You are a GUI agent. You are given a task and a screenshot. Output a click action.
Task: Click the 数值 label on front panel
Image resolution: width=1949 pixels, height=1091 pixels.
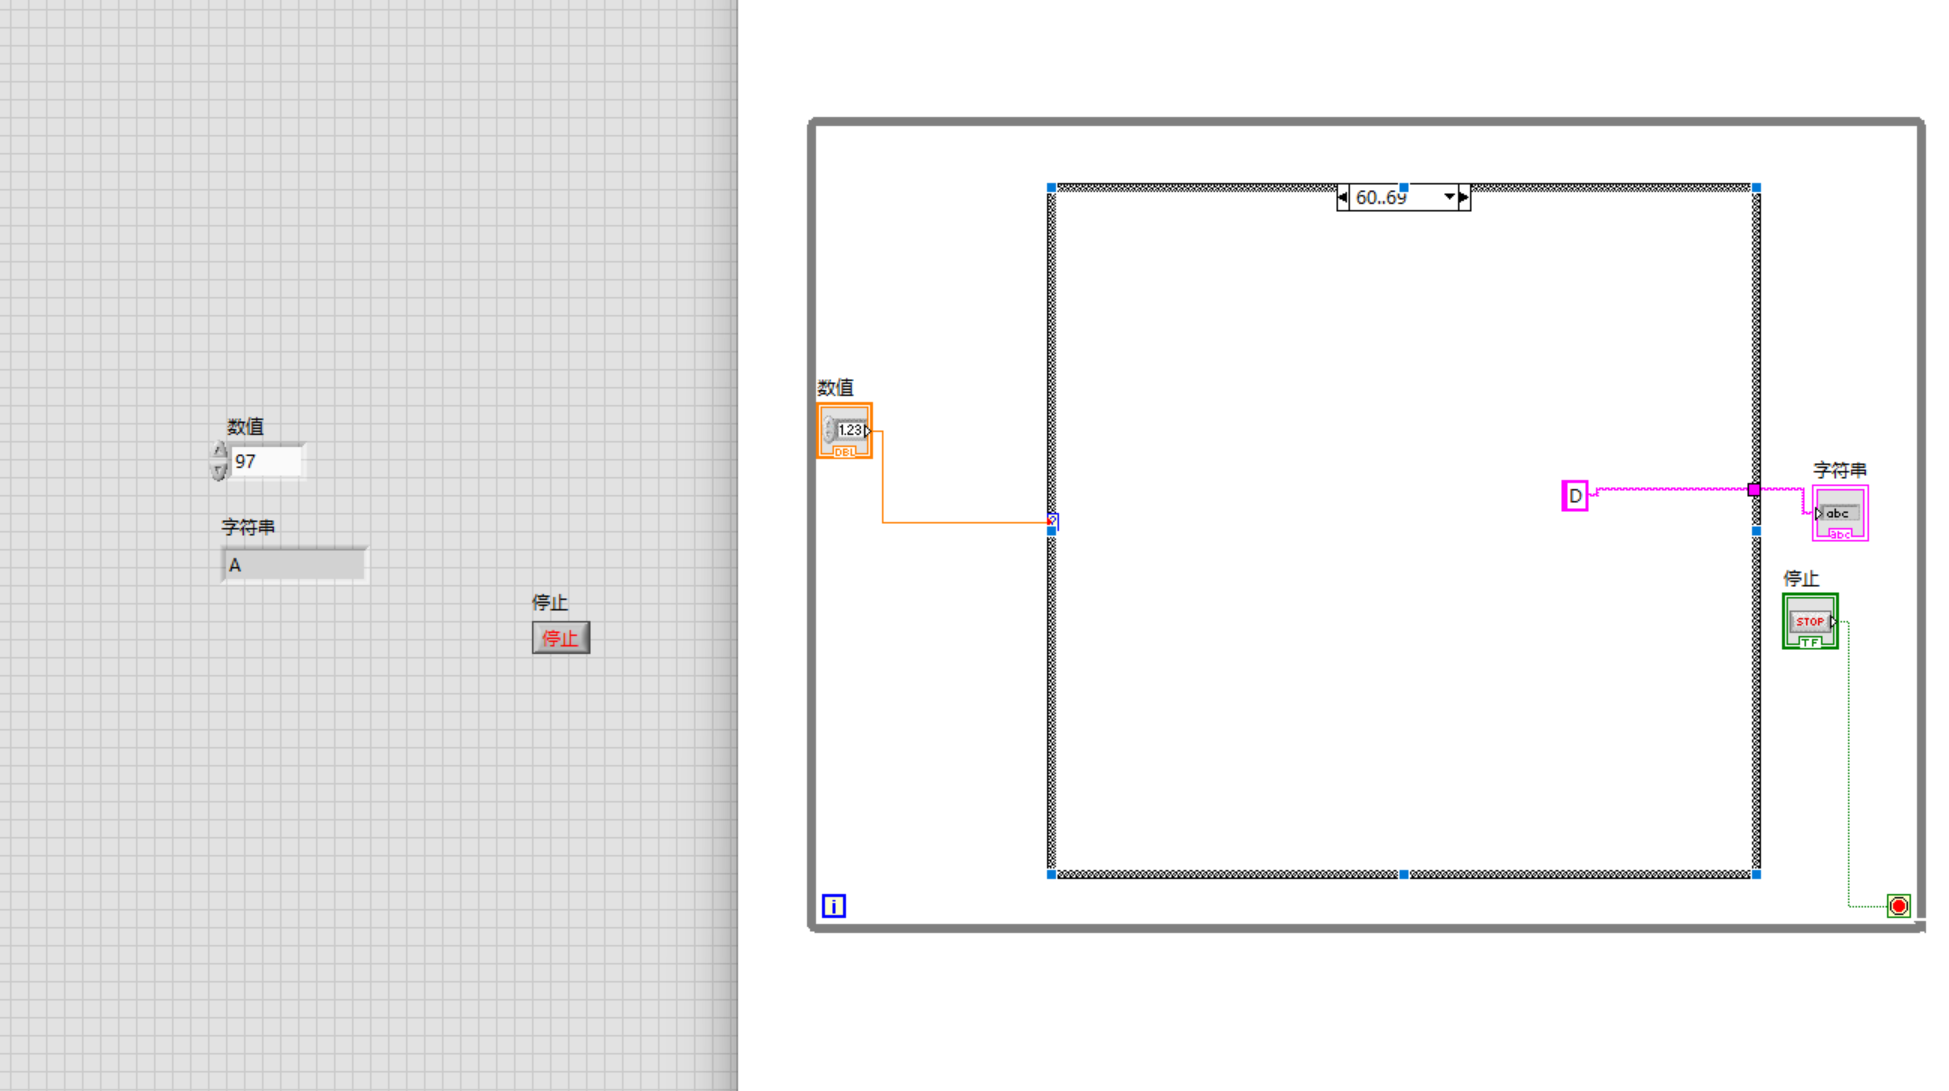click(245, 427)
